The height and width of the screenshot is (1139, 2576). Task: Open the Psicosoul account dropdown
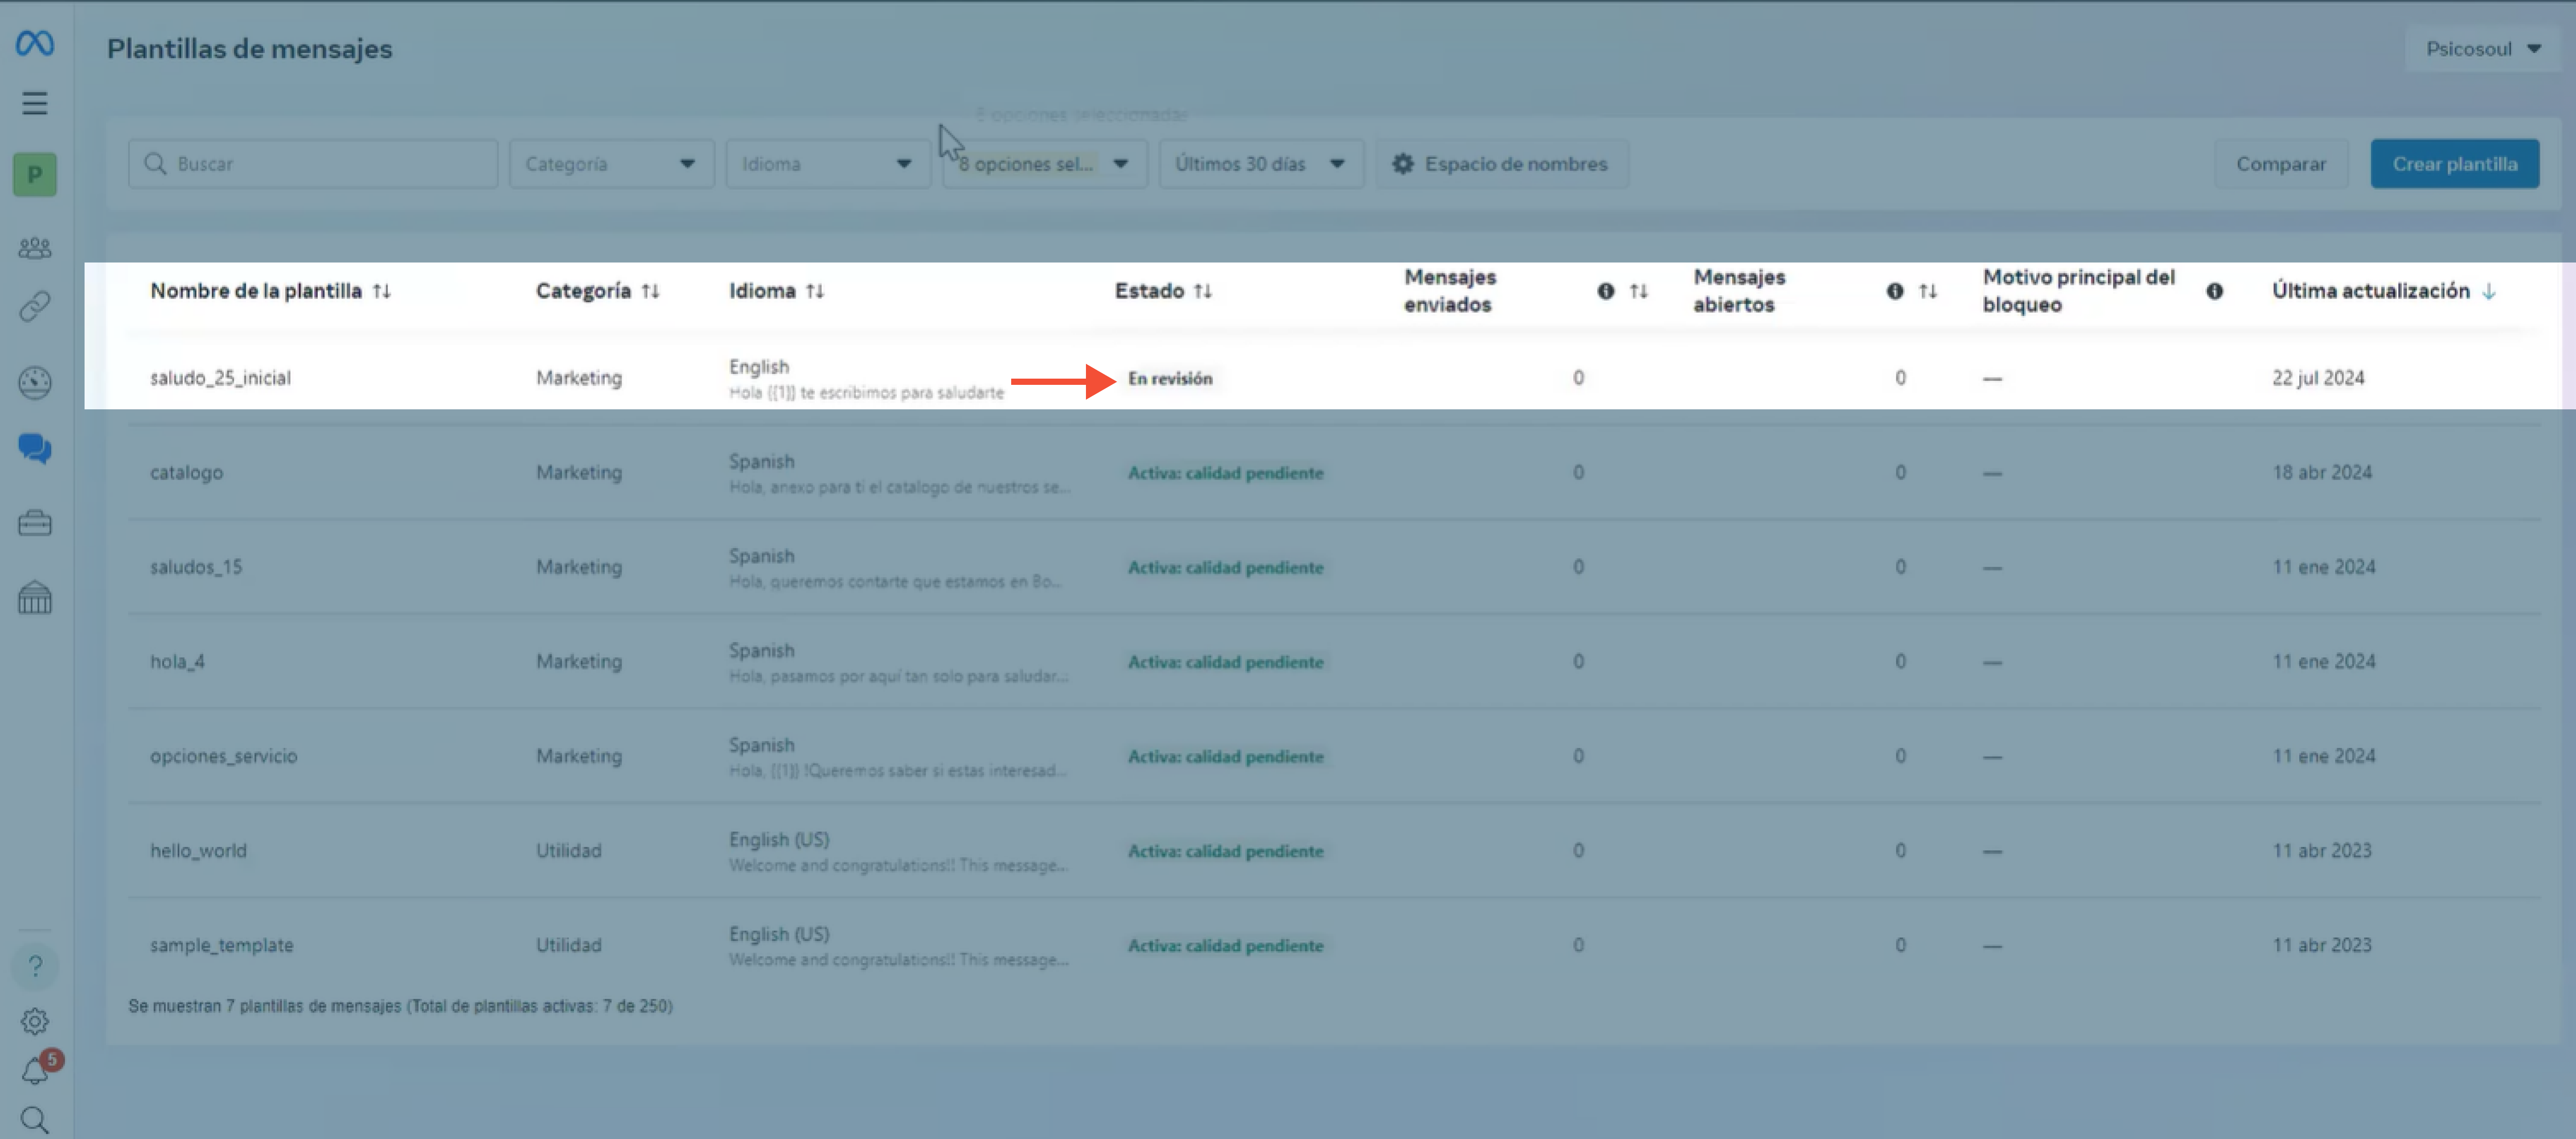(2483, 49)
